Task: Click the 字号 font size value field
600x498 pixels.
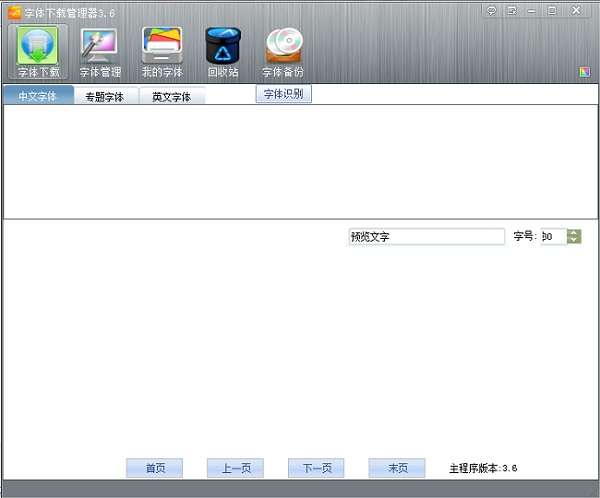Action: [554, 237]
